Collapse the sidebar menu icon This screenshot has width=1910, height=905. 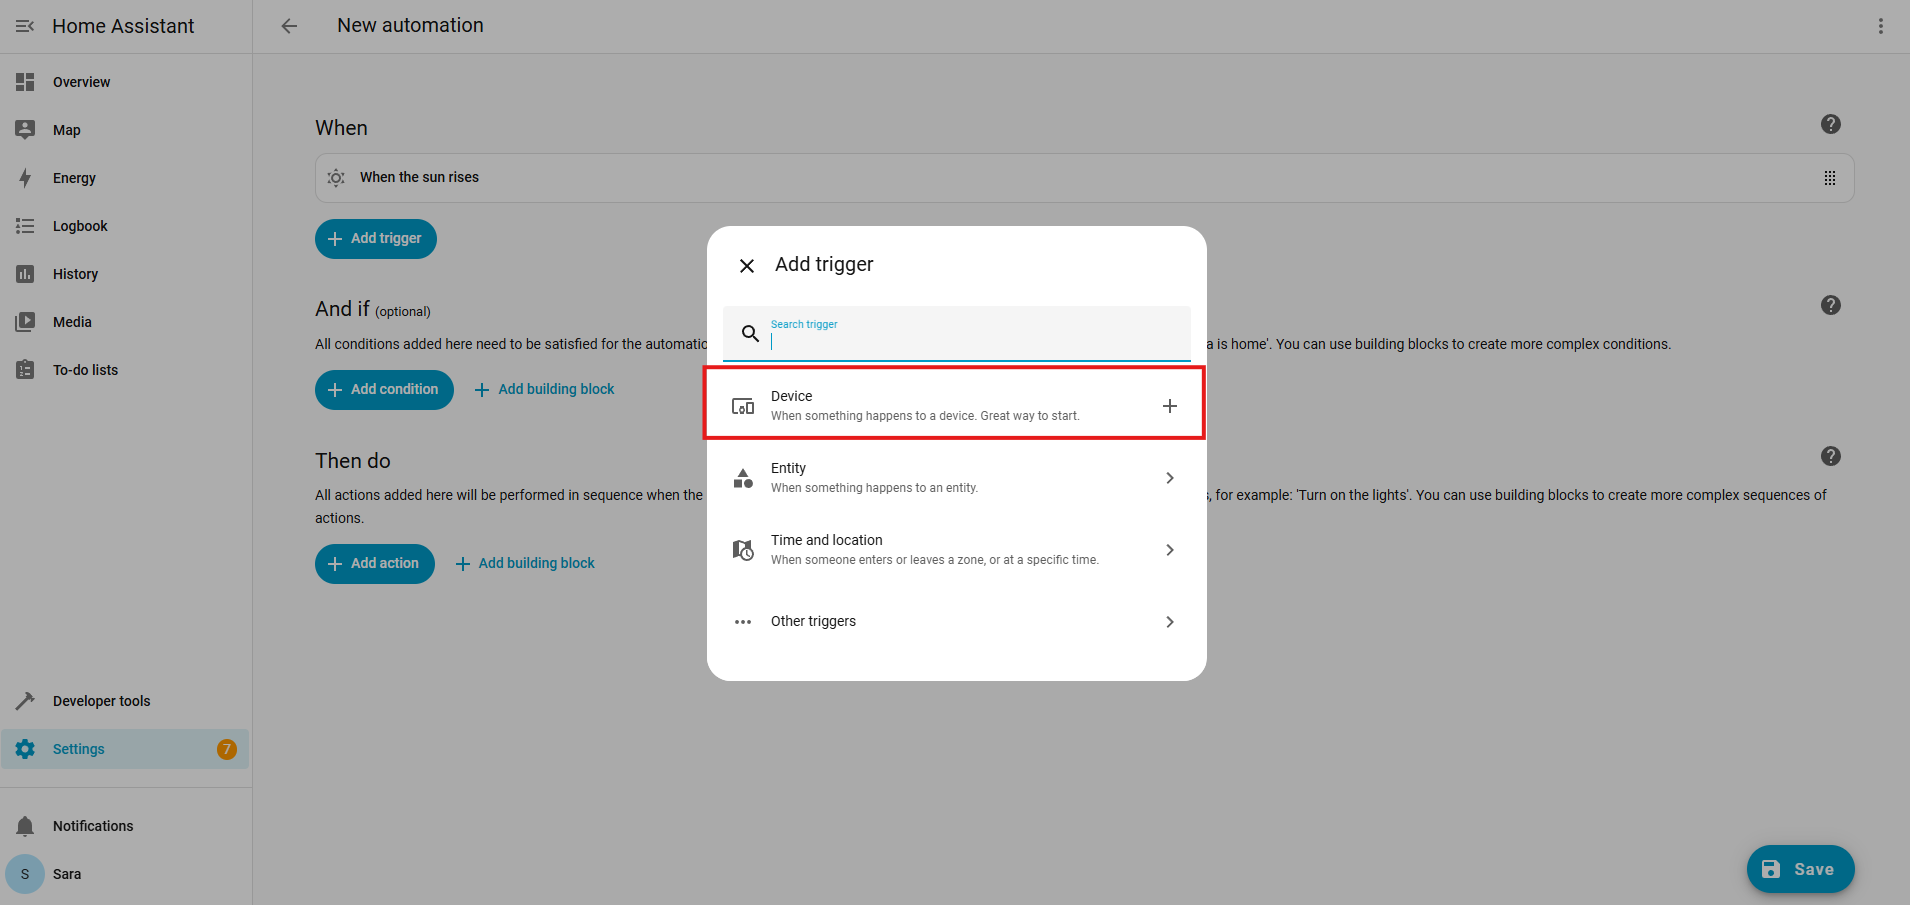tap(25, 26)
